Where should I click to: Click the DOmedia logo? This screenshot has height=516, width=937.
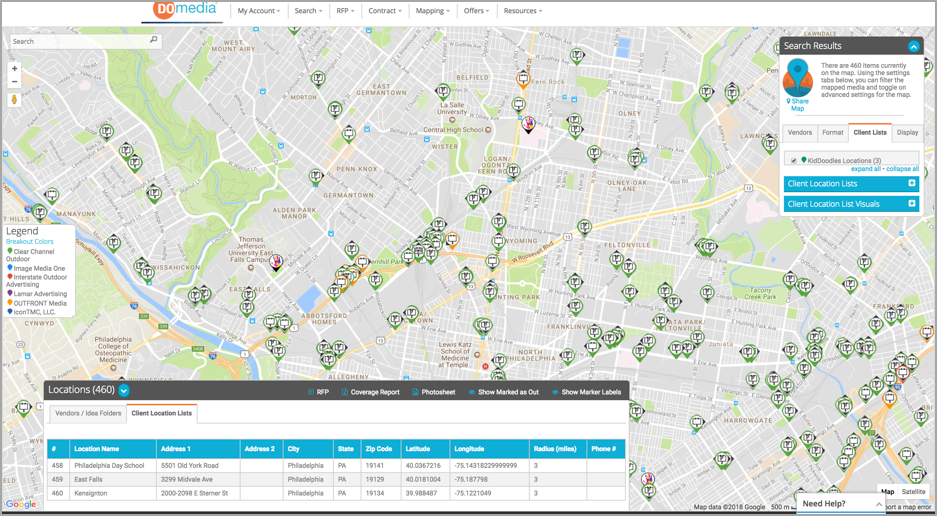pyautogui.click(x=184, y=10)
